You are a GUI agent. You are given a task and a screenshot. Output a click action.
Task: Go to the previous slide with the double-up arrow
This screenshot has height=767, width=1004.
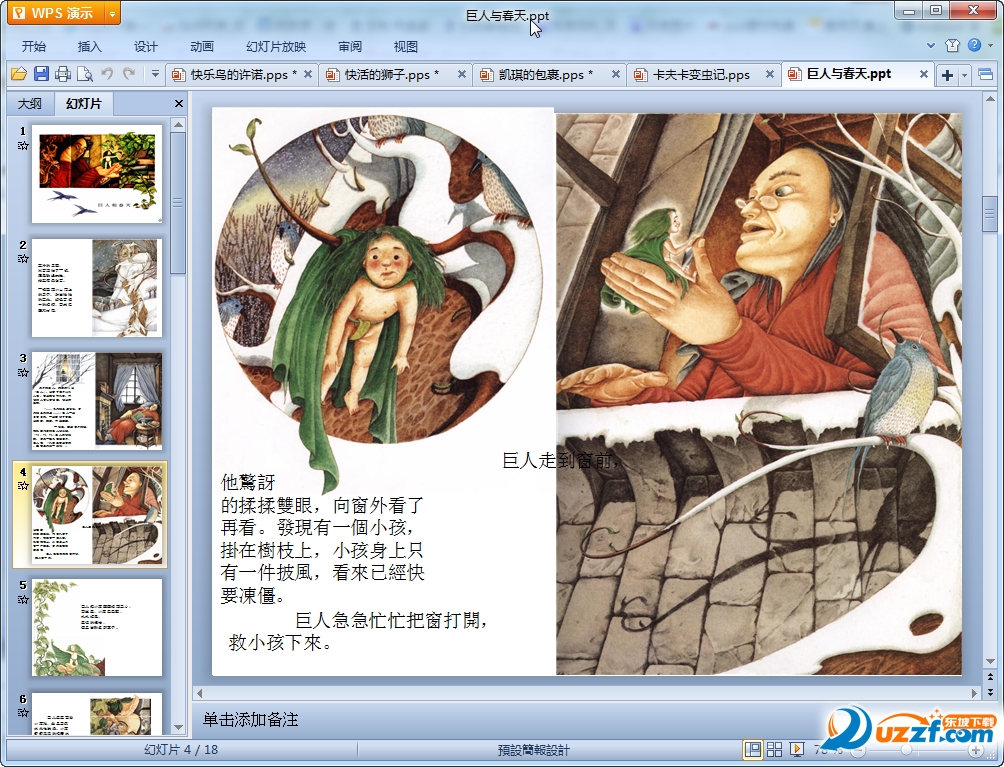tap(990, 677)
